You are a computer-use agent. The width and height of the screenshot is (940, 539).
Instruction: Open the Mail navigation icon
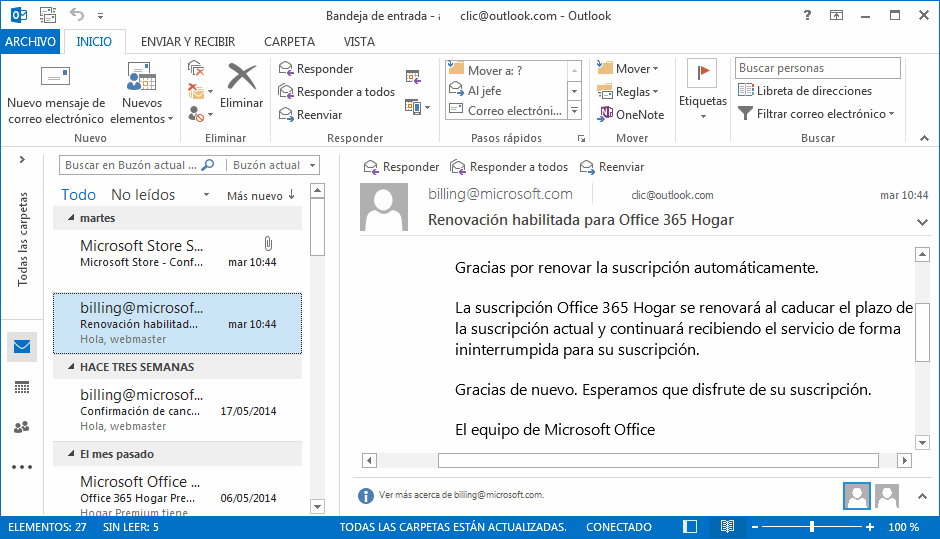22,347
